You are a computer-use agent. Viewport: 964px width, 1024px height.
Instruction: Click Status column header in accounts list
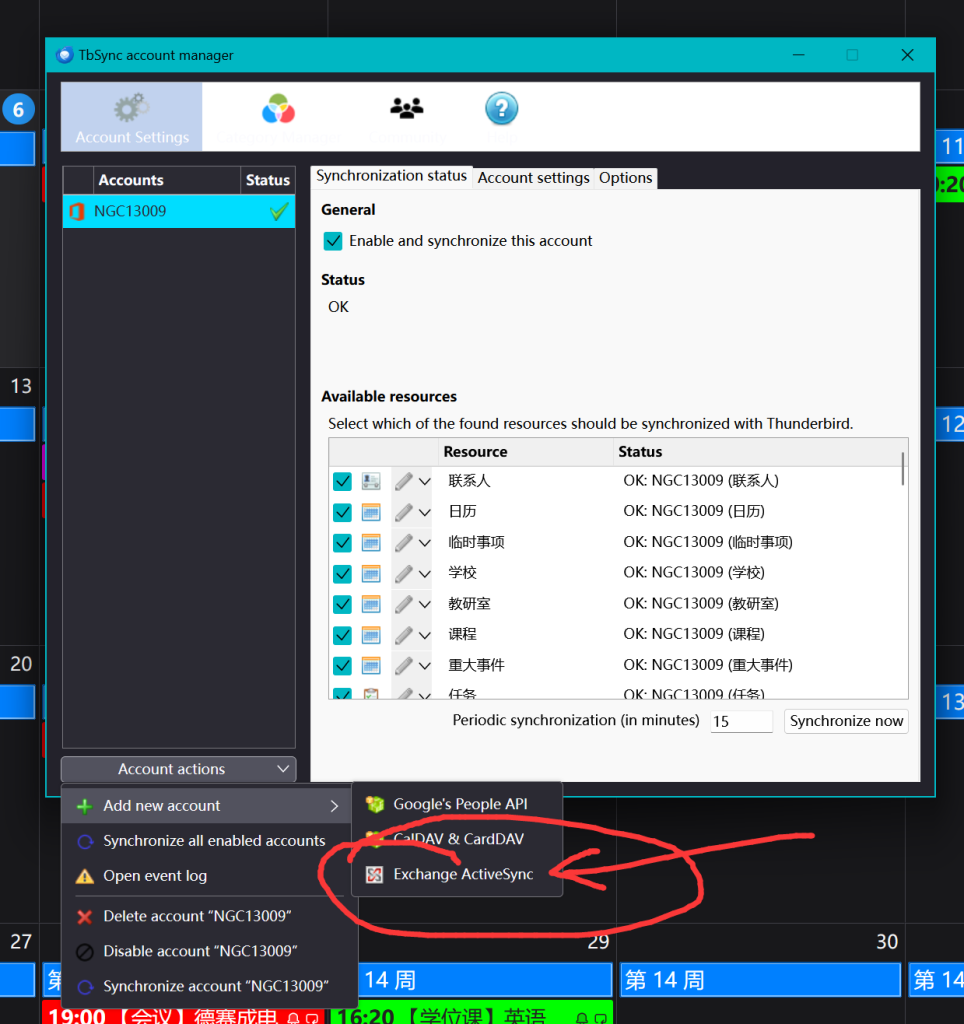point(268,180)
